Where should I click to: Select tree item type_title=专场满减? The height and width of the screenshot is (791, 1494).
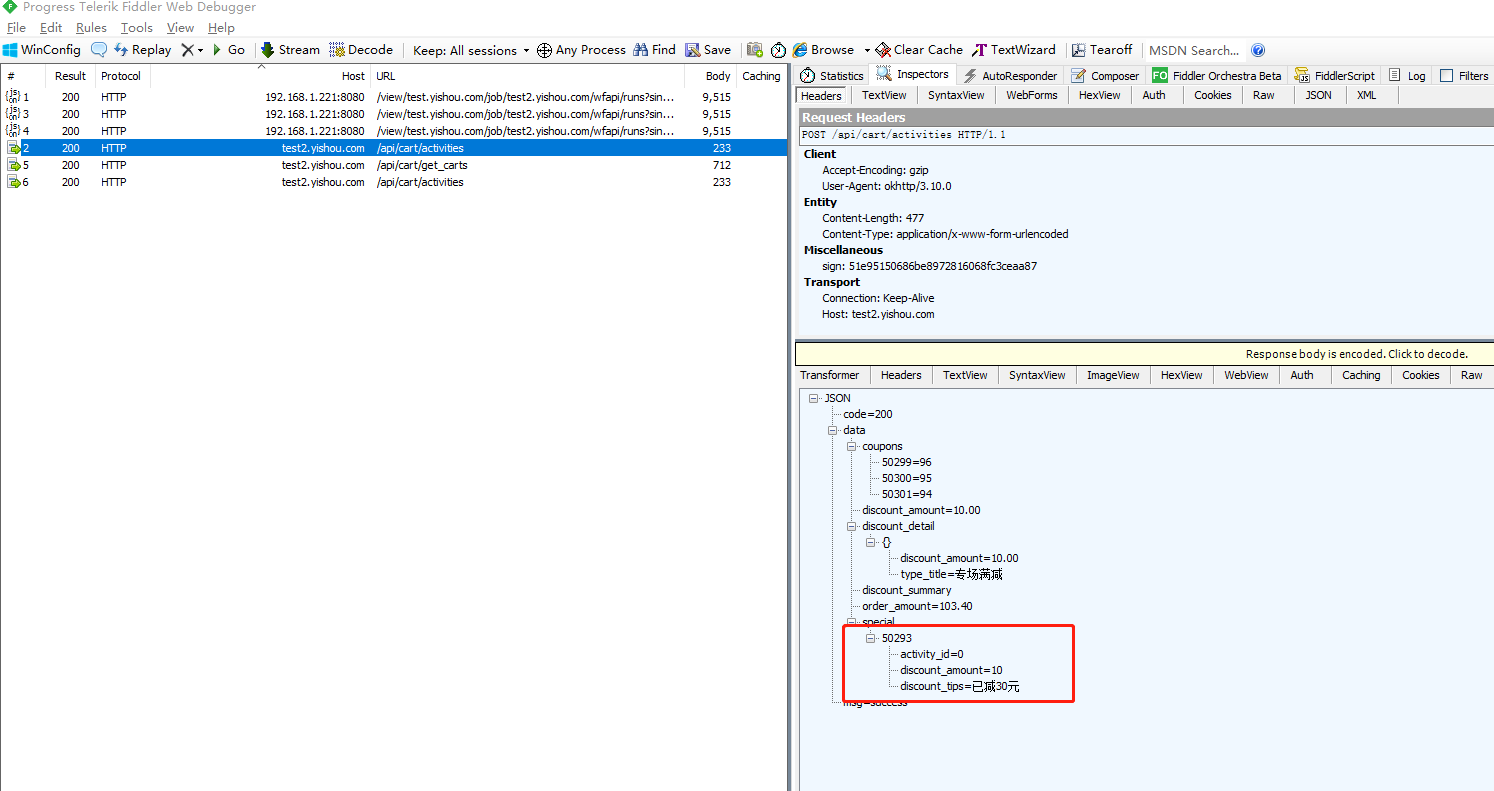(x=951, y=574)
